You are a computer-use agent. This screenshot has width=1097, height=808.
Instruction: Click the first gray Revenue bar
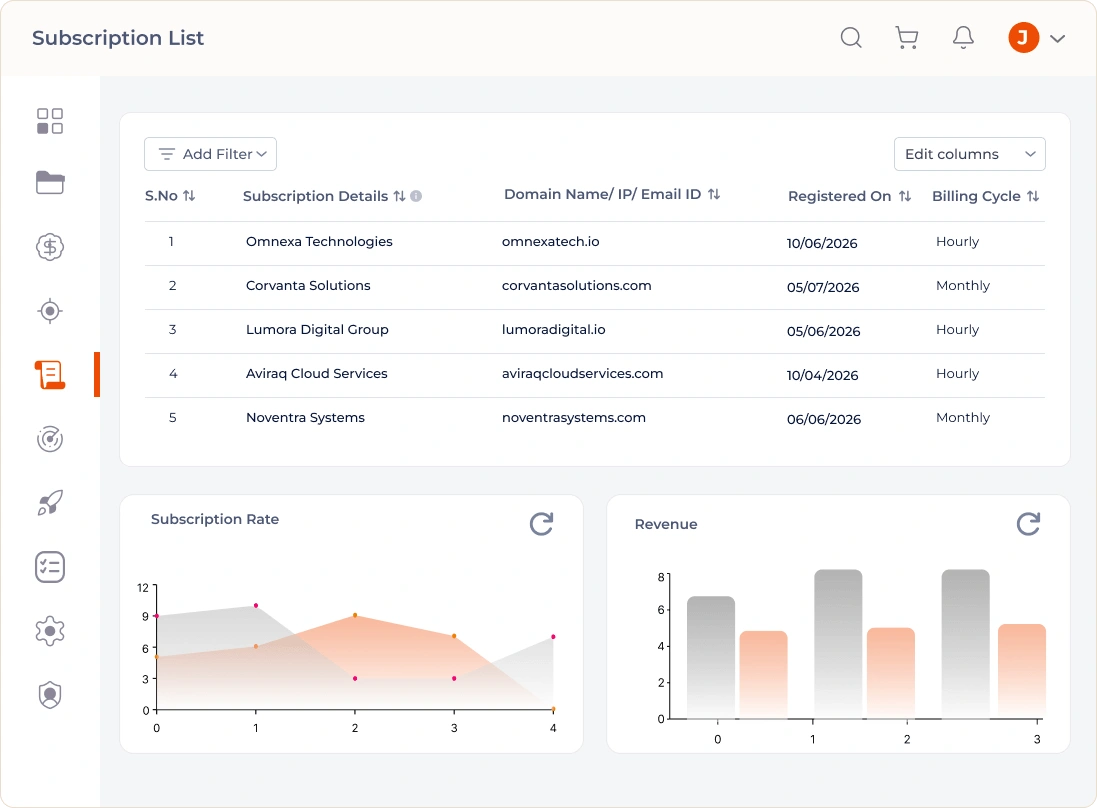[711, 657]
